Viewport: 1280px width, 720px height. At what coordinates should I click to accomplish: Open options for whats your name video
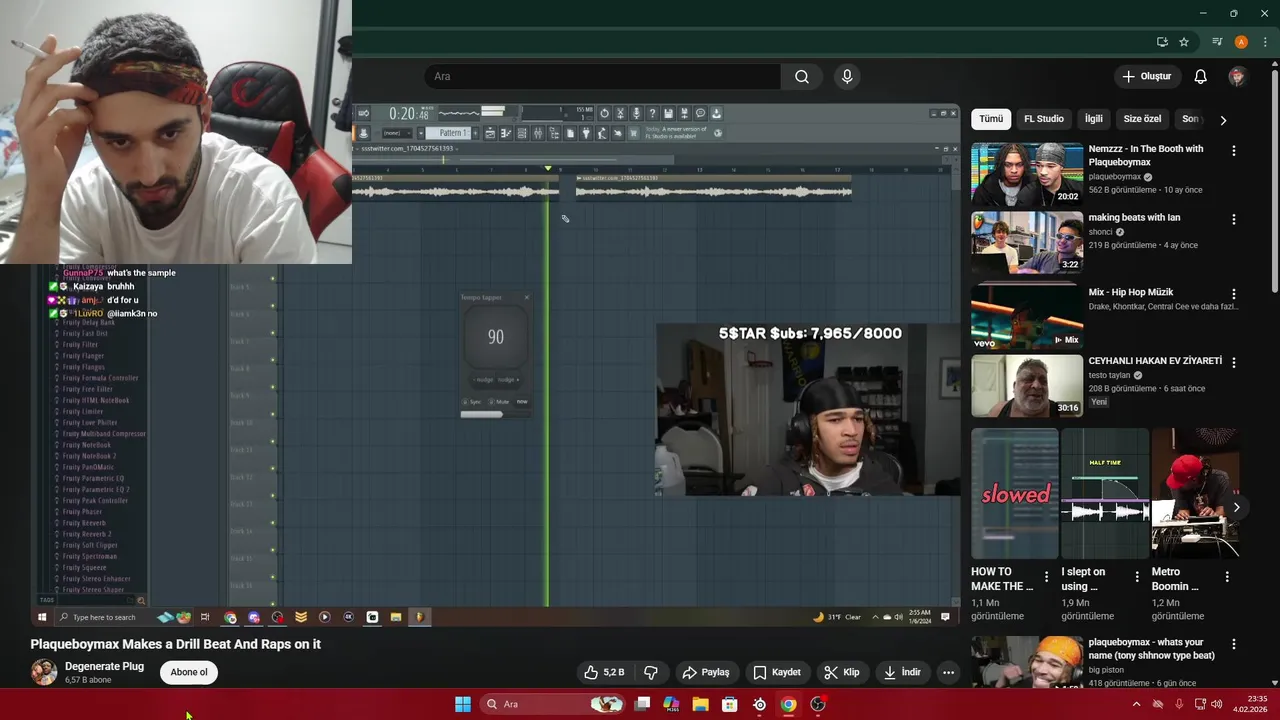(1233, 645)
